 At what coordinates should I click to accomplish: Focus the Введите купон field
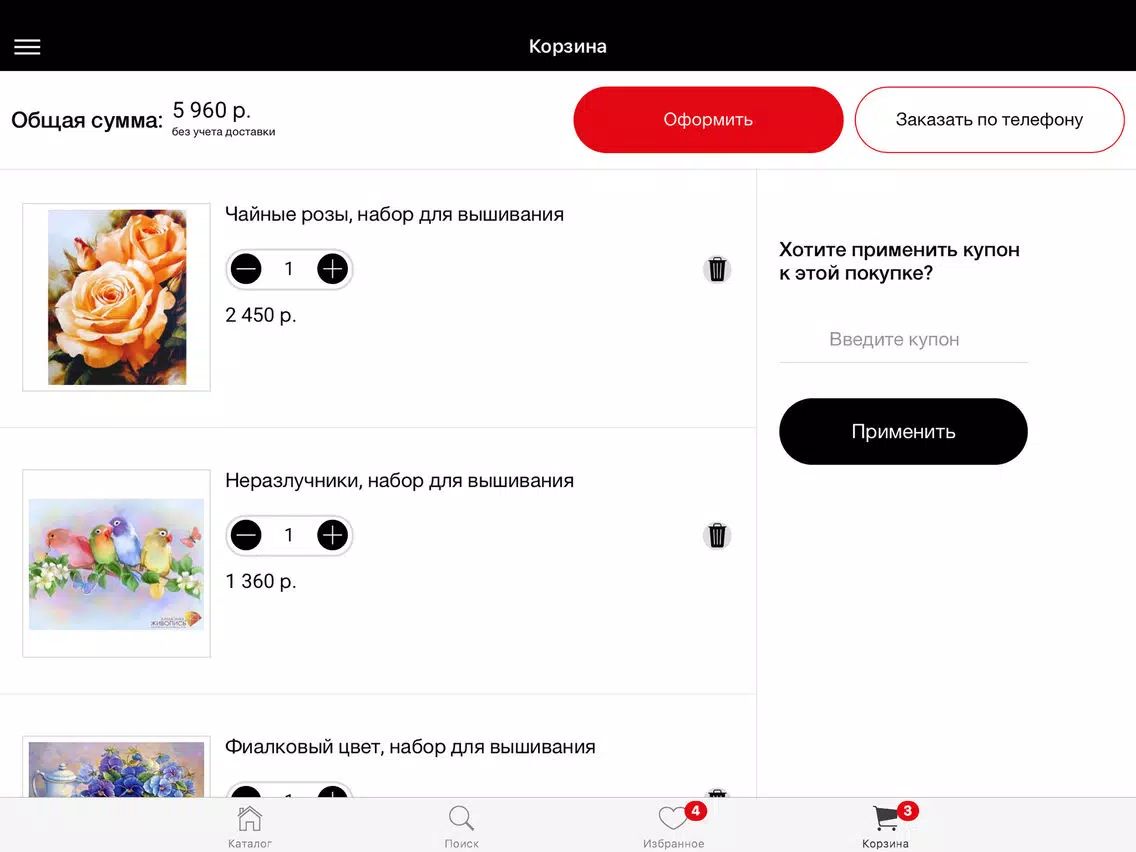click(903, 339)
